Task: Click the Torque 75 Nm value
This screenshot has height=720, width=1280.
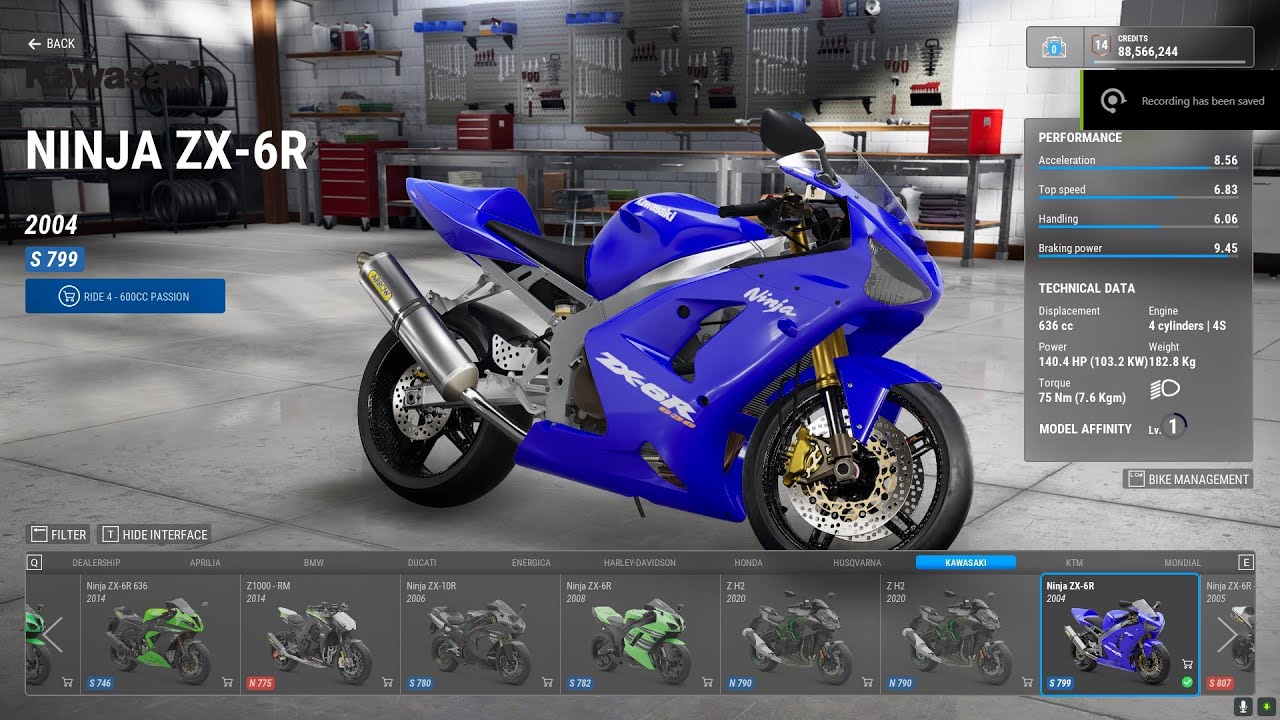Action: tap(1082, 398)
